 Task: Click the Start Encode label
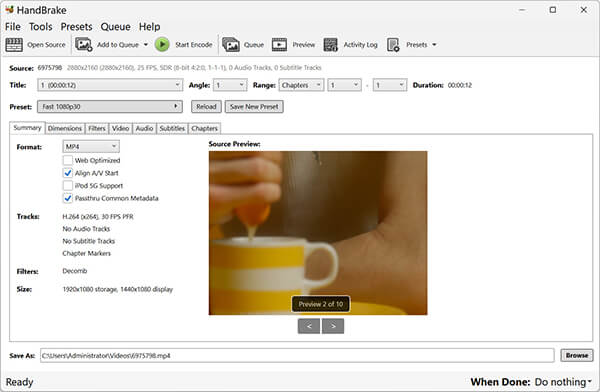coord(194,45)
